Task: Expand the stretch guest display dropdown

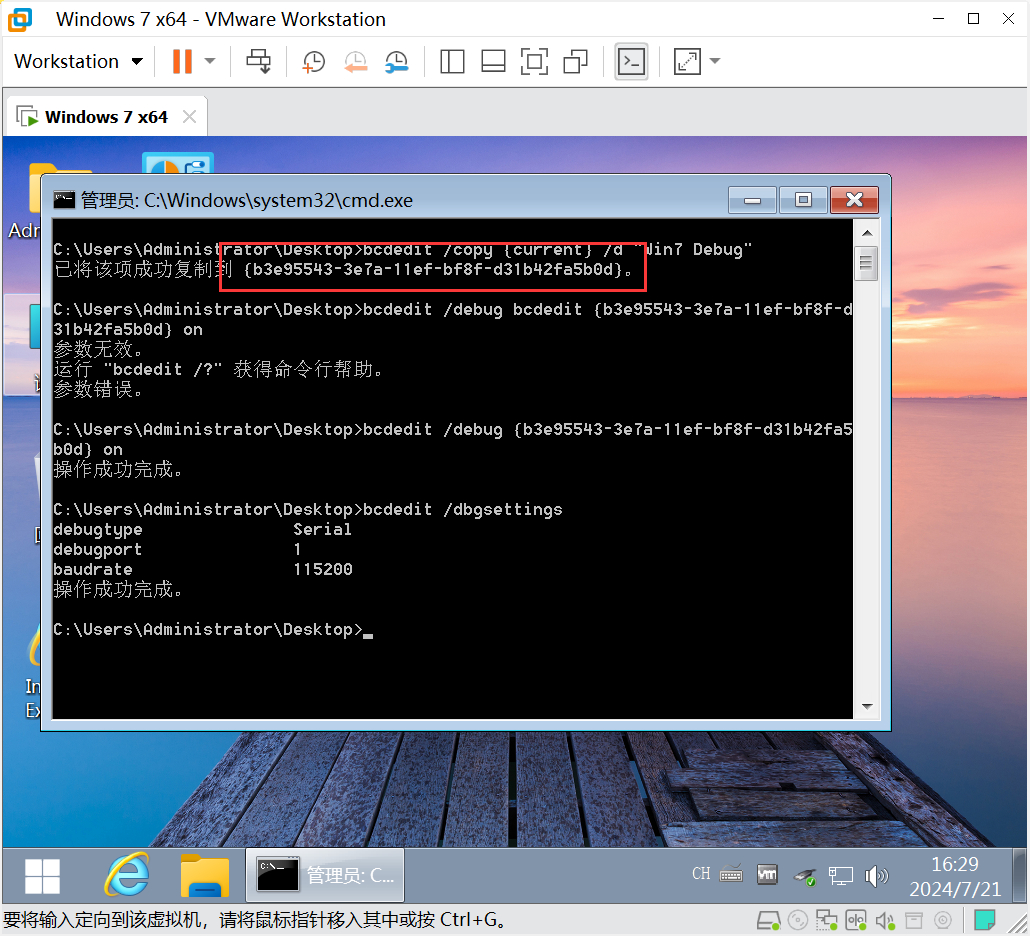Action: [x=715, y=61]
